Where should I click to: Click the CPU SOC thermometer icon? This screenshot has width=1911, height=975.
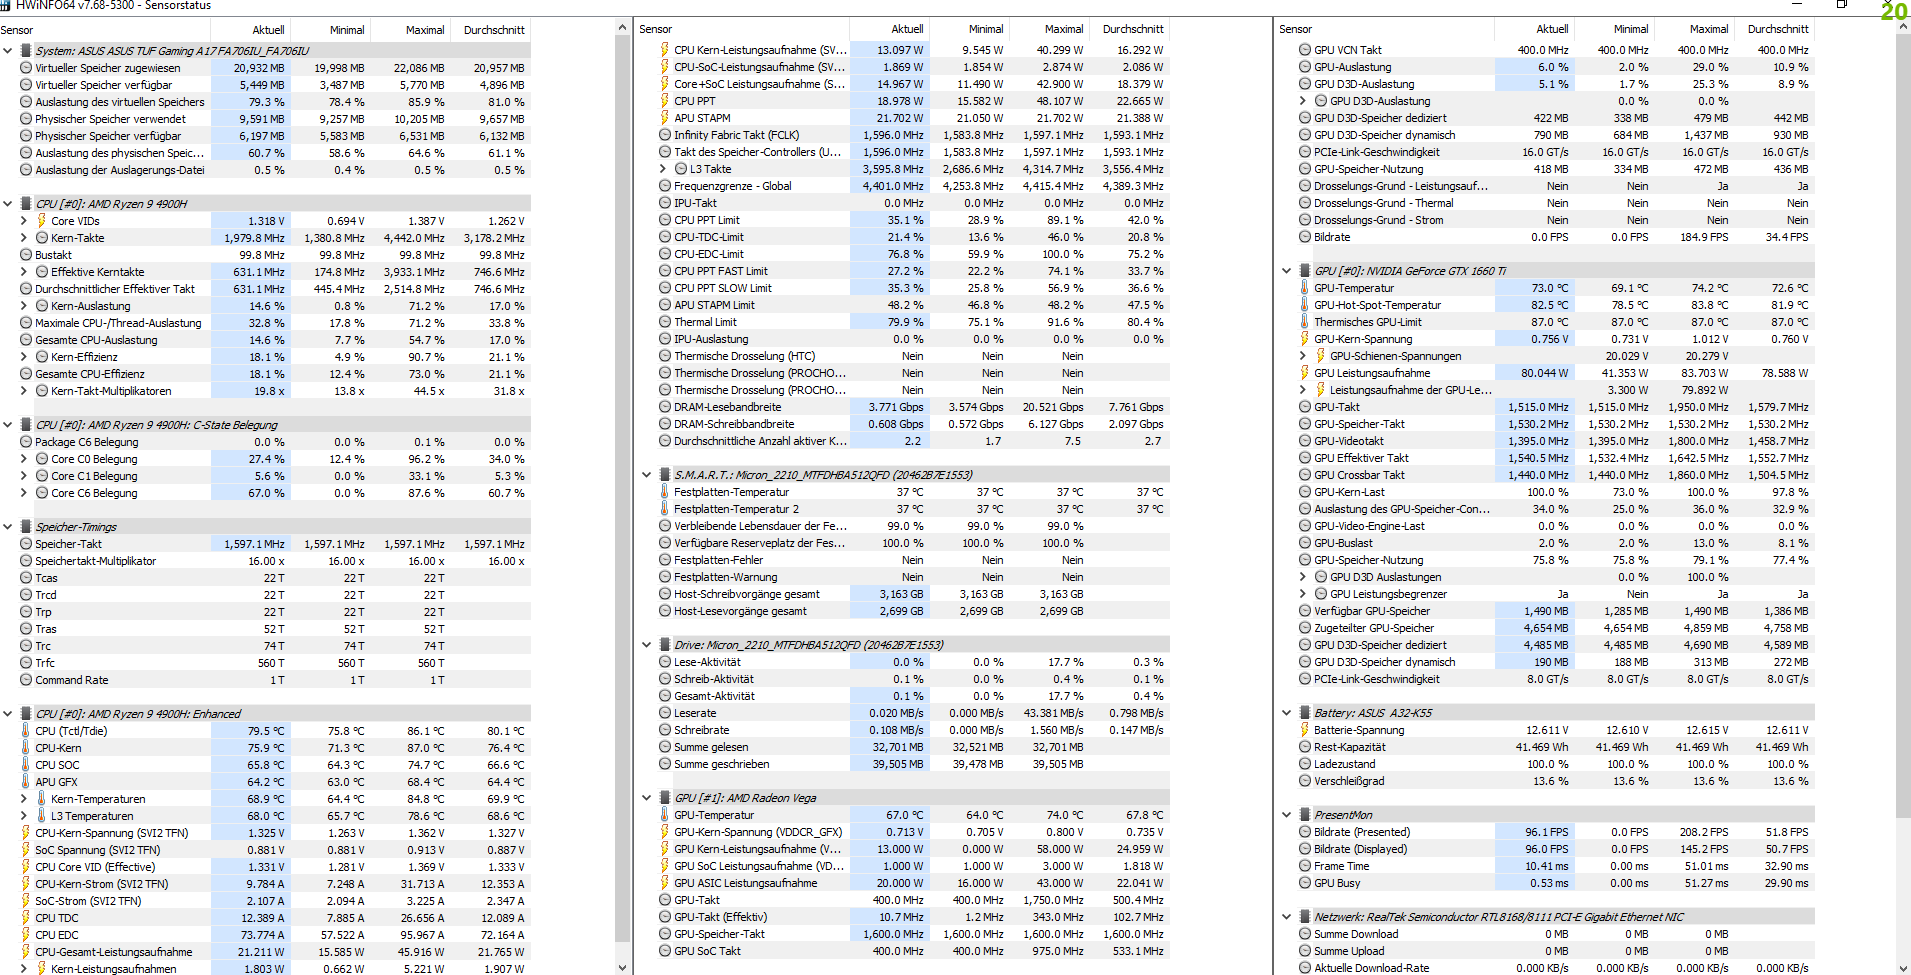(x=26, y=765)
